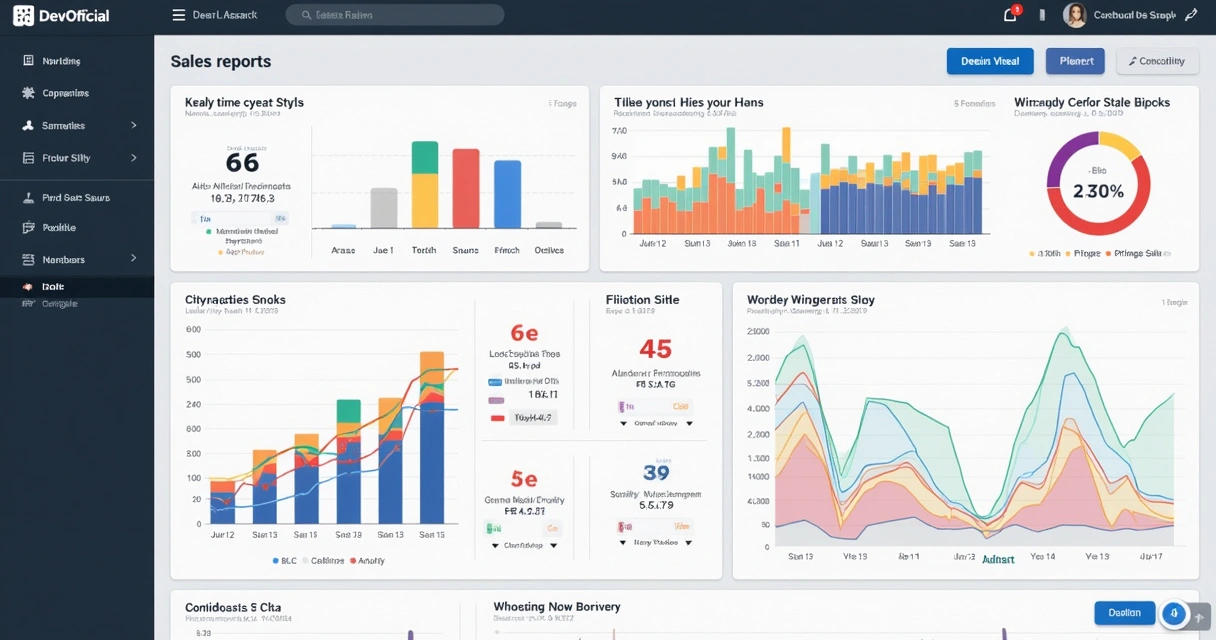Screen dimensions: 1216x640
Task: Click the 2.30% value inside the donut
Action: click(x=1098, y=191)
